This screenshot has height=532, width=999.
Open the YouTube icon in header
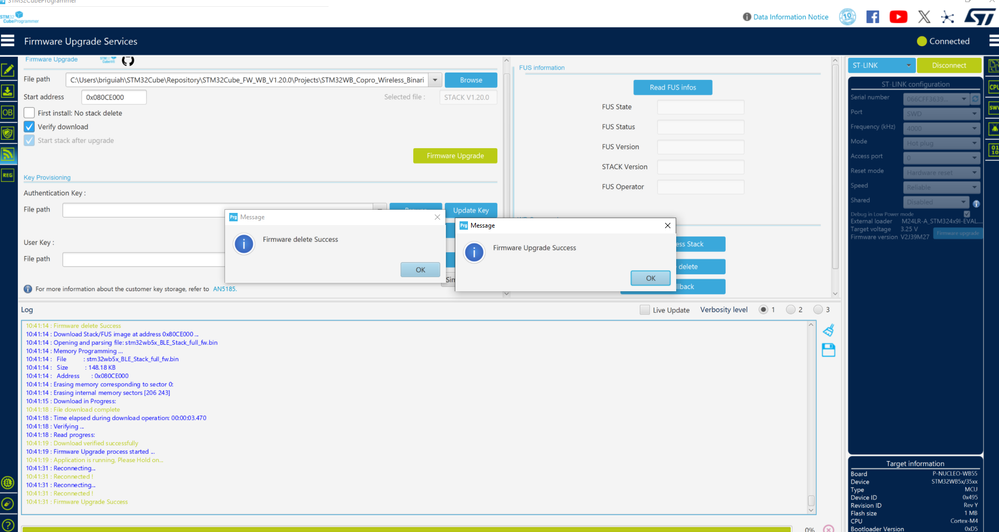point(898,17)
